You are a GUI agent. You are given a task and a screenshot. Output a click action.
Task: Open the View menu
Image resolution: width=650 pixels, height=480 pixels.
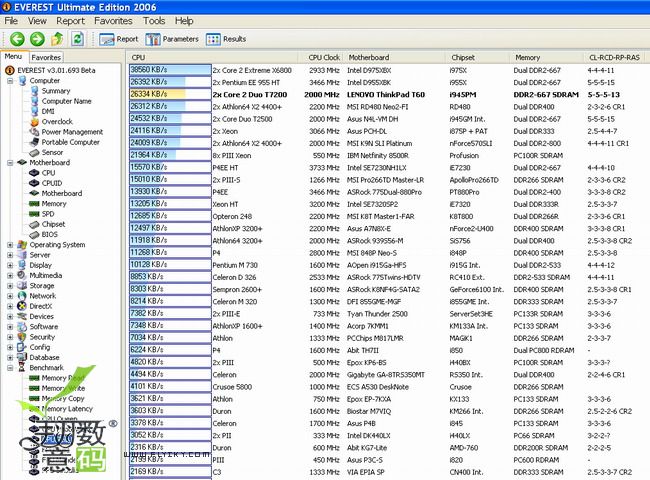click(37, 21)
